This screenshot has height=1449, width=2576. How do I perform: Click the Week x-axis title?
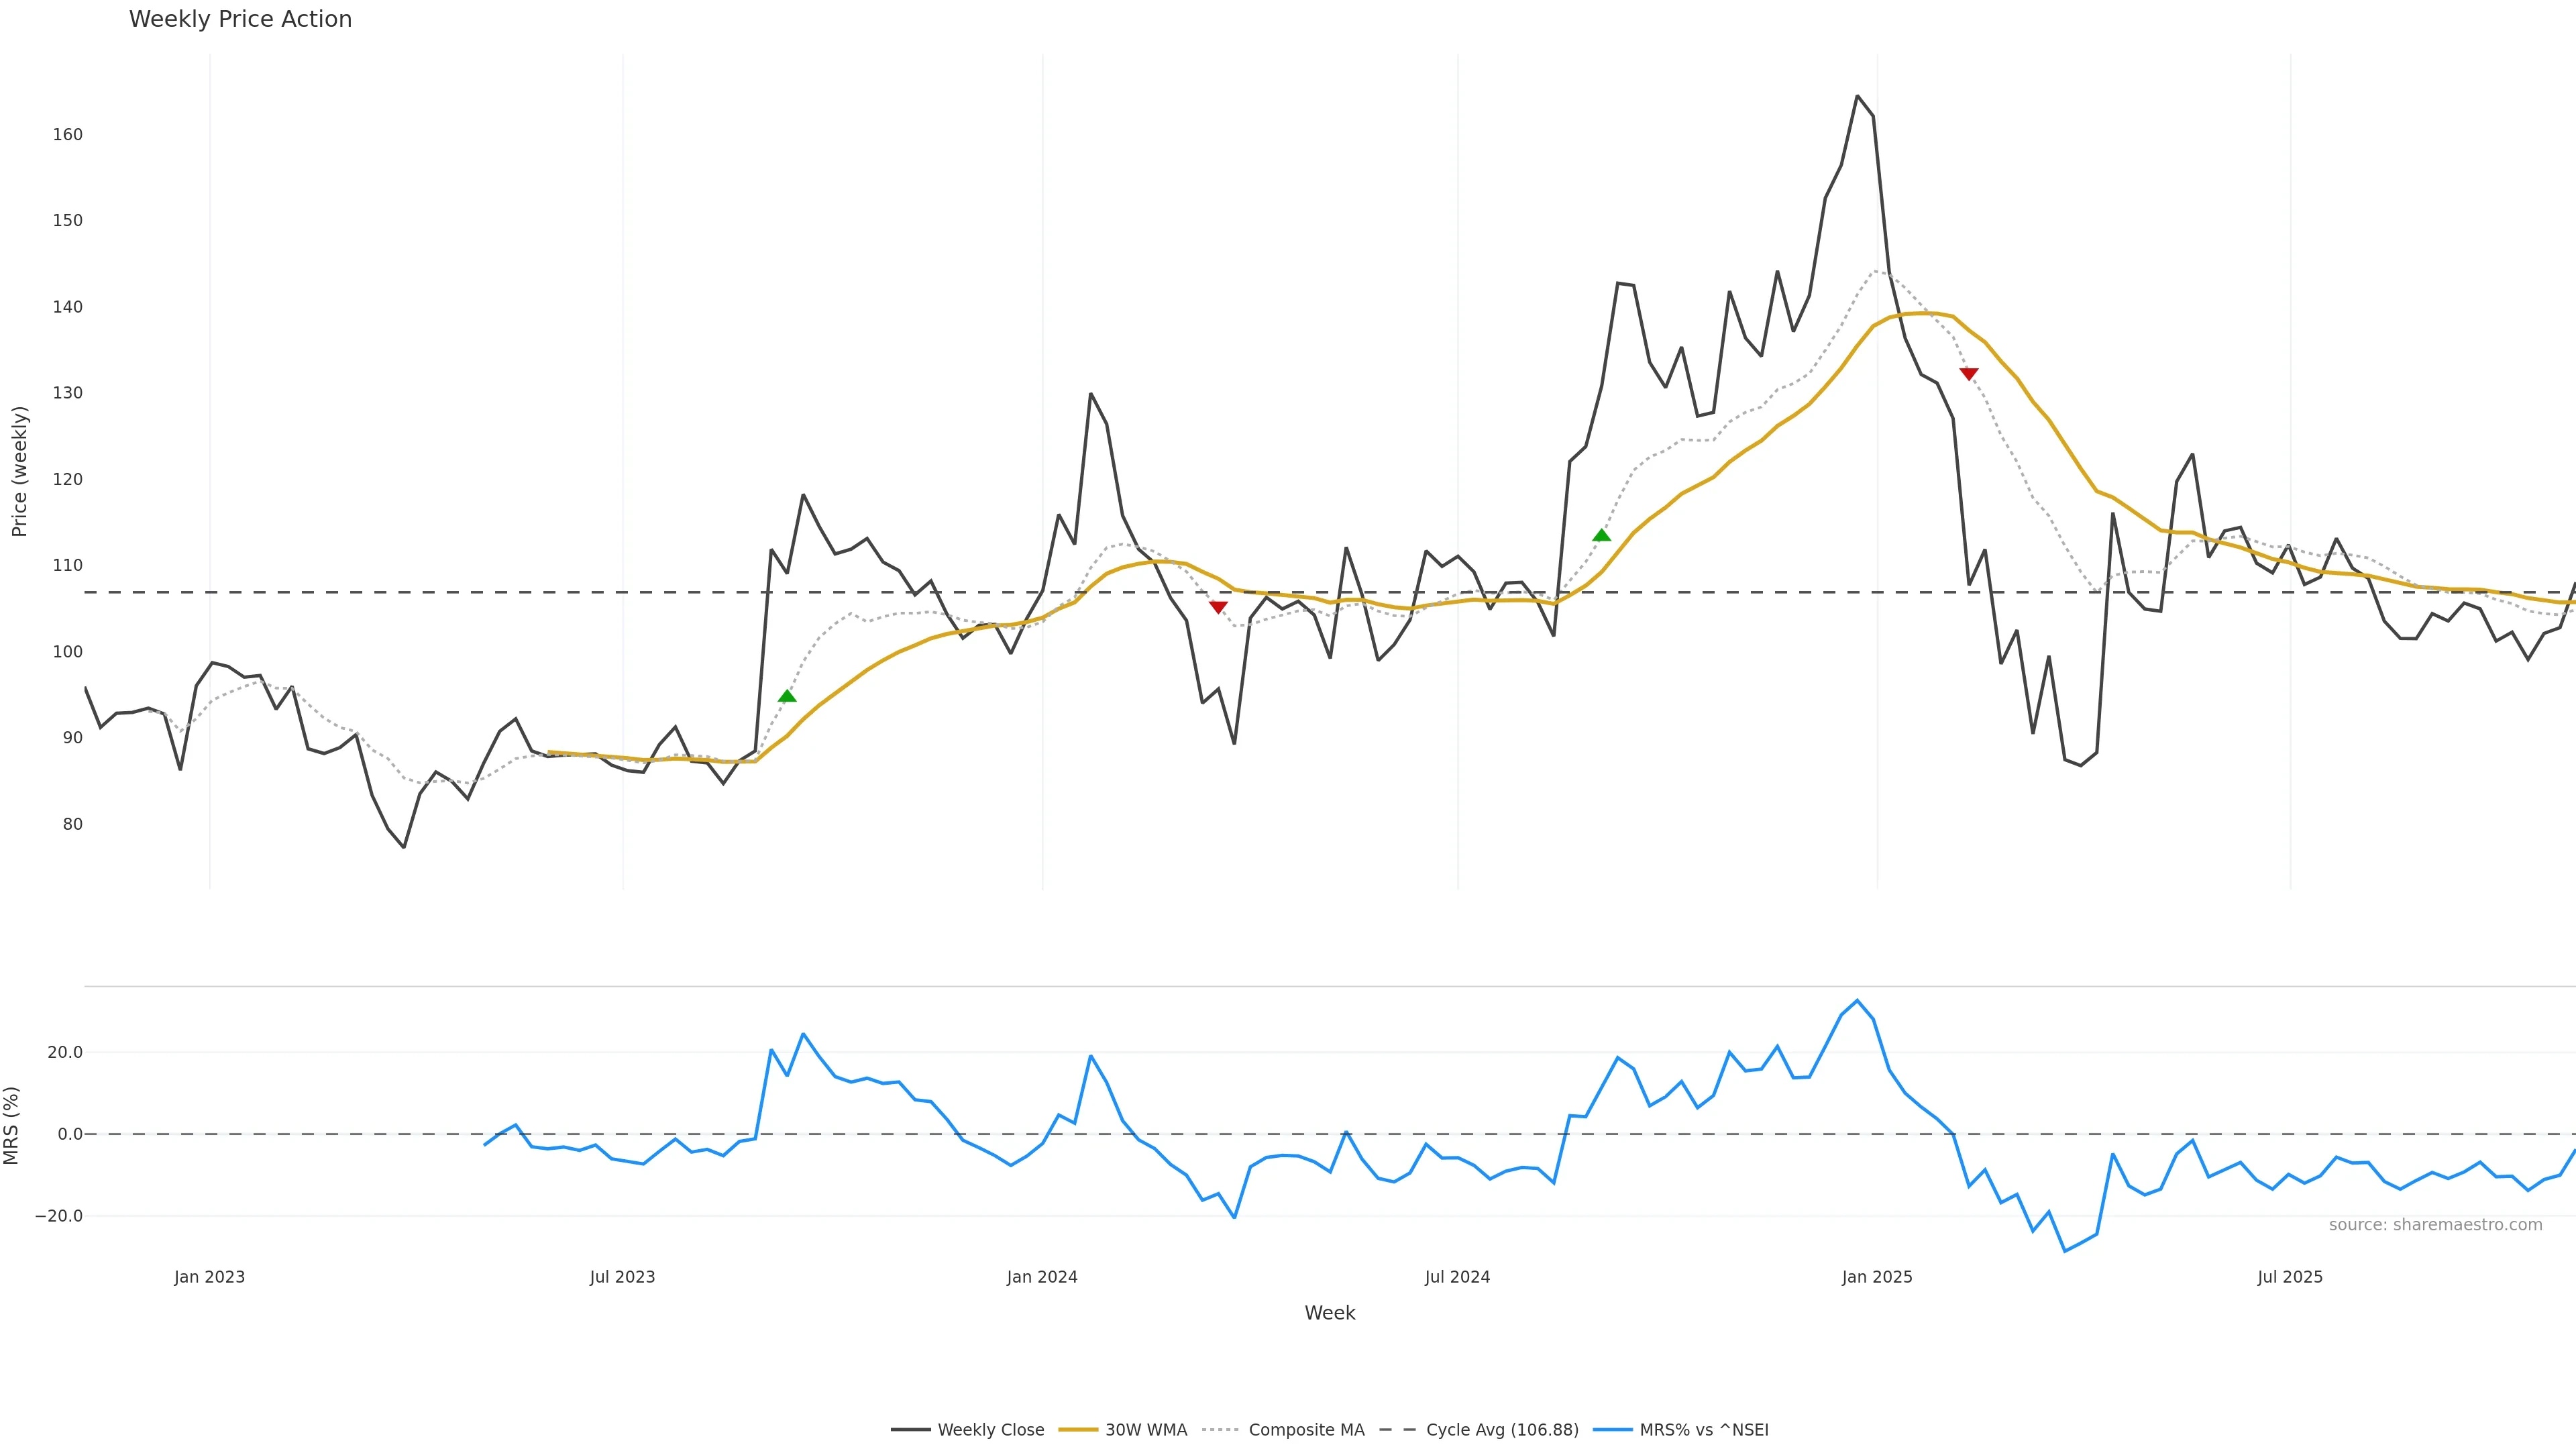1329,1313
